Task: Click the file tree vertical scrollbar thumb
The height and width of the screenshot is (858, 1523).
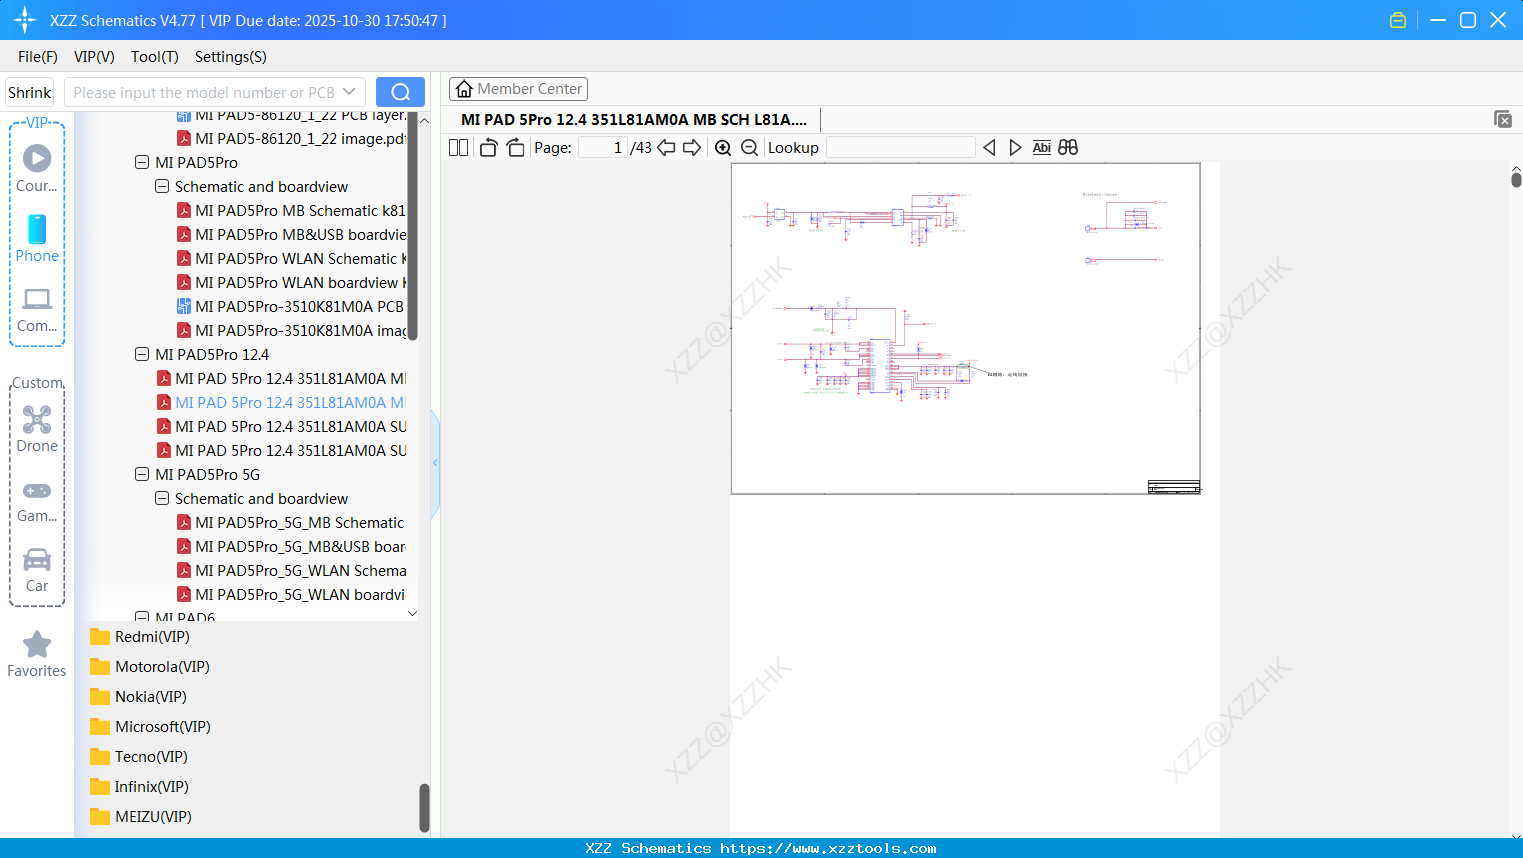Action: 412,226
